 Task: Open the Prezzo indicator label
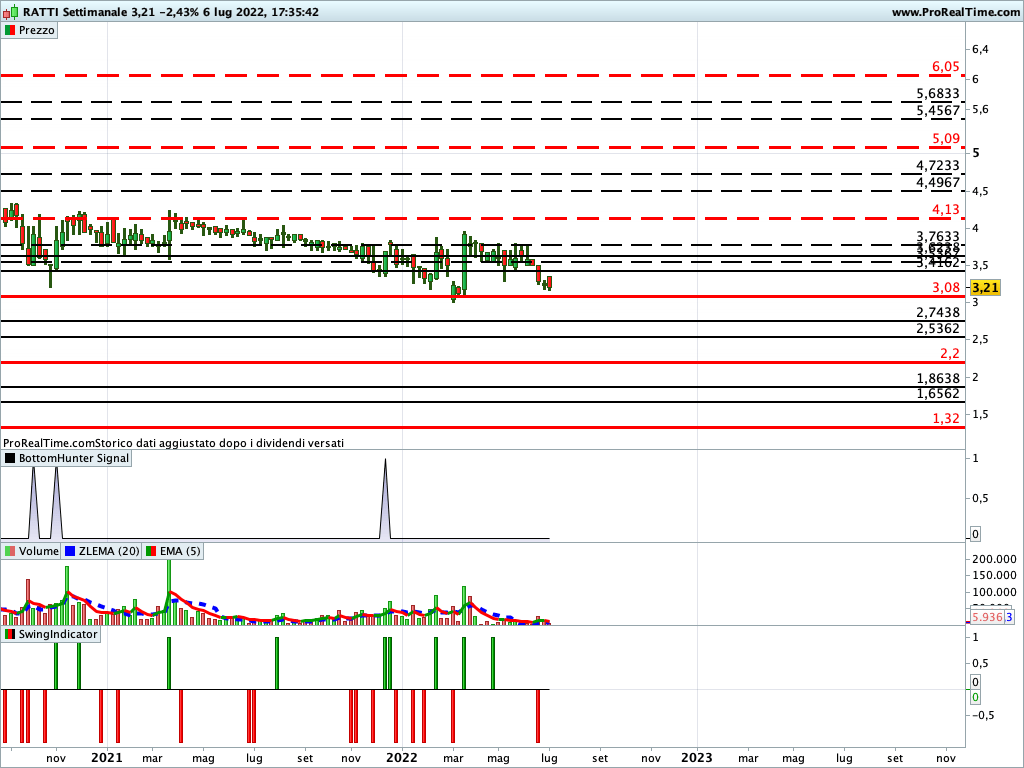pos(37,30)
